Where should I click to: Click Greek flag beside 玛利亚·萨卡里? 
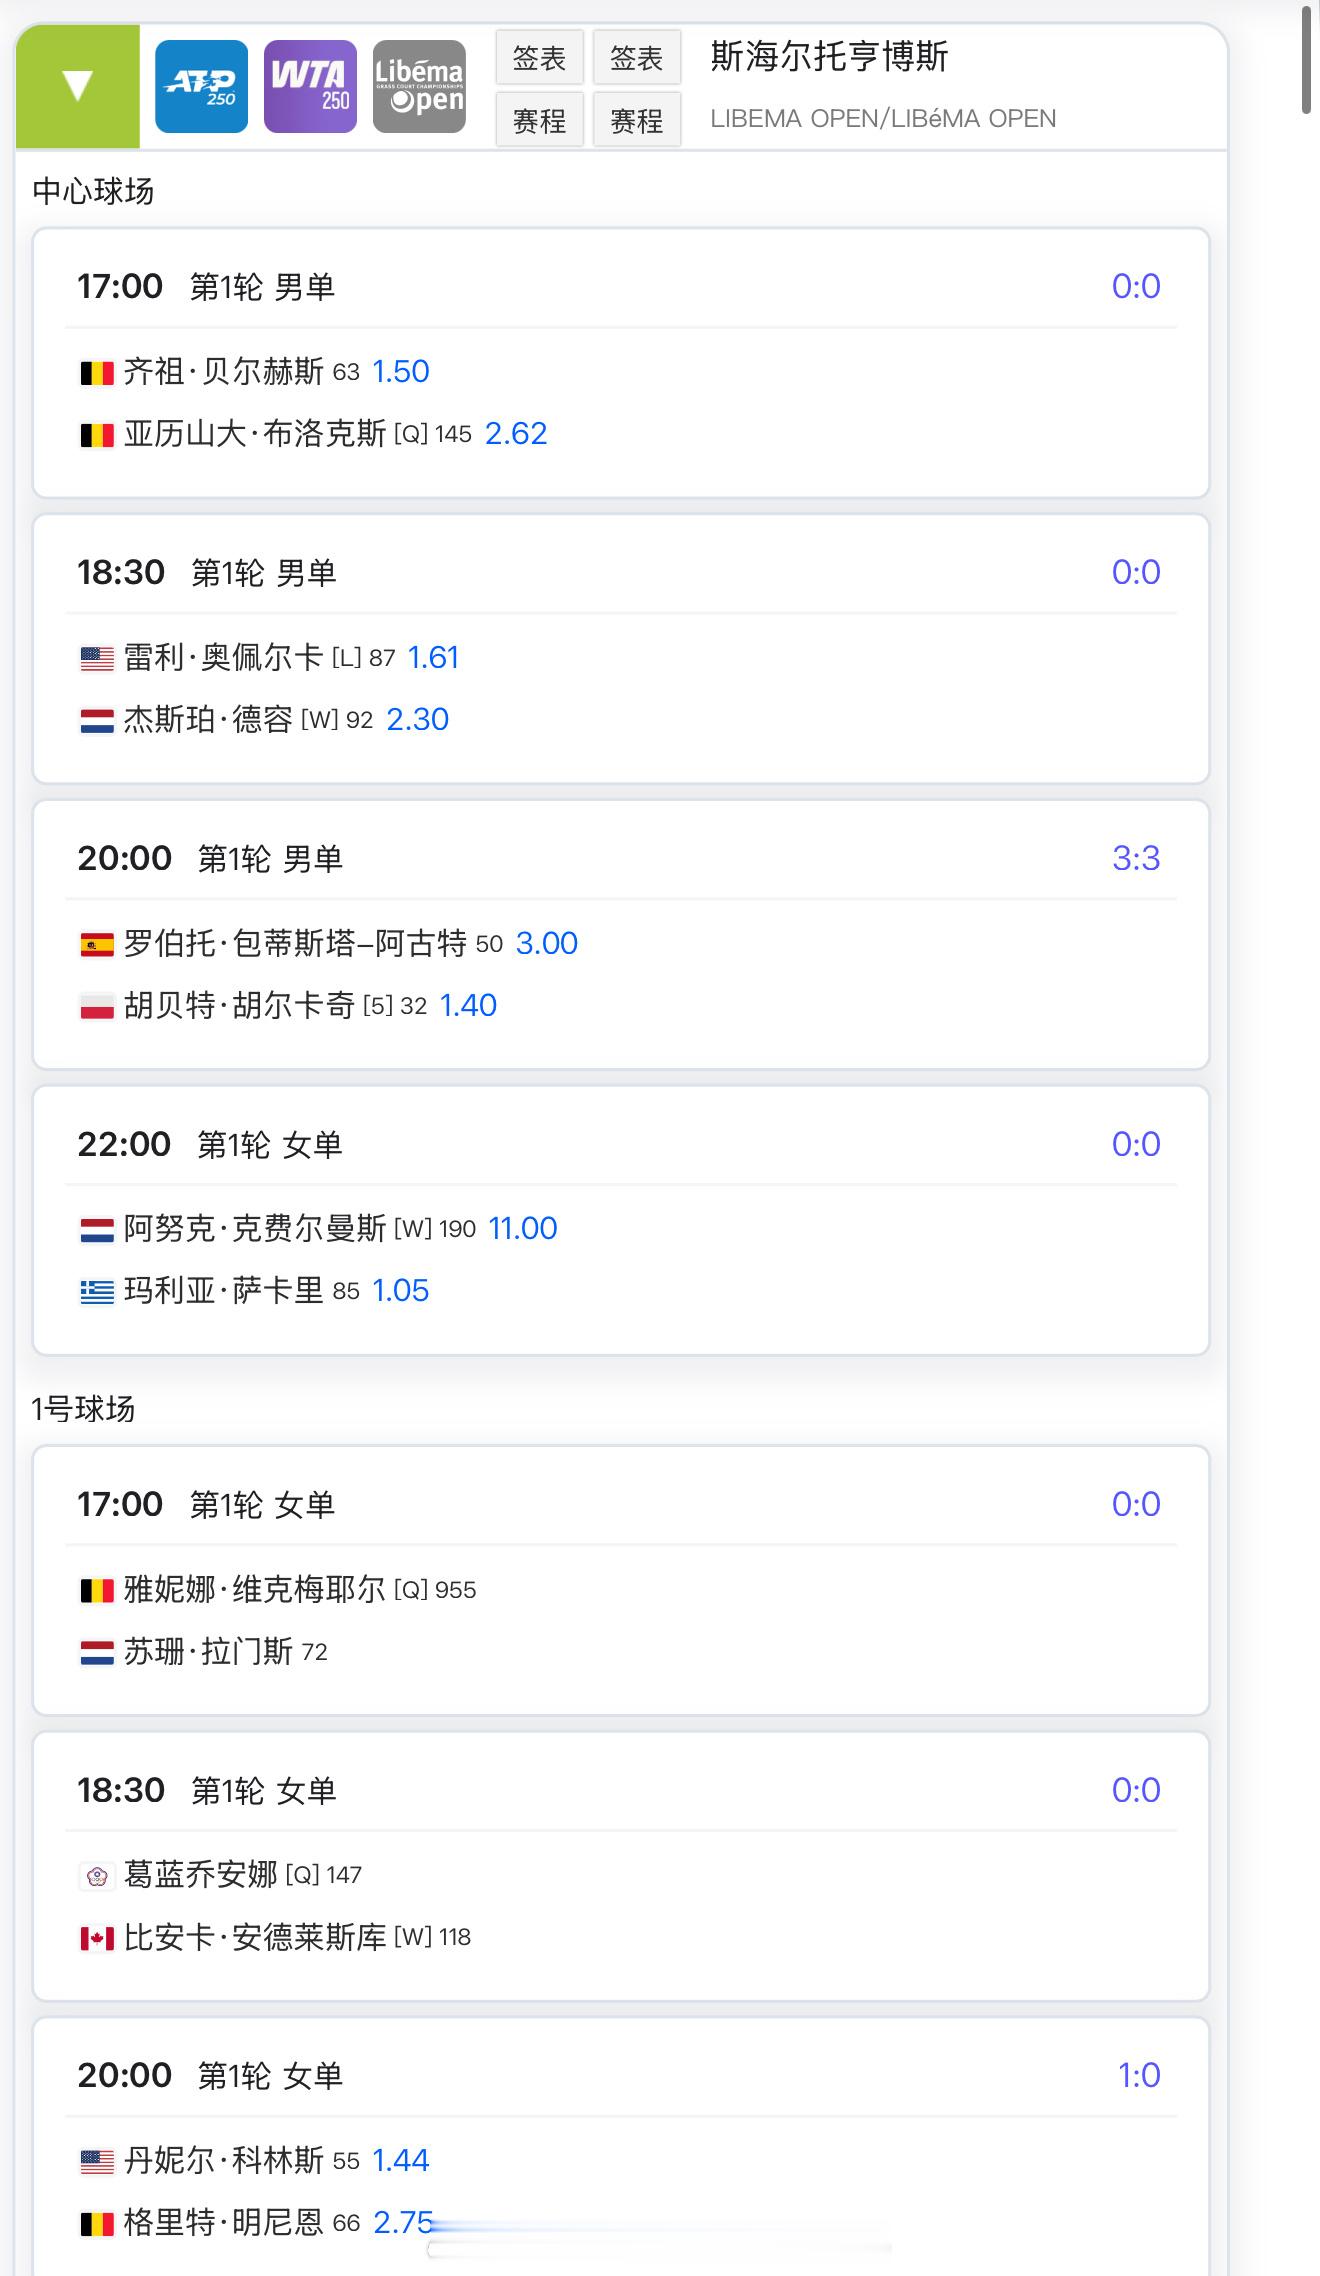97,1292
